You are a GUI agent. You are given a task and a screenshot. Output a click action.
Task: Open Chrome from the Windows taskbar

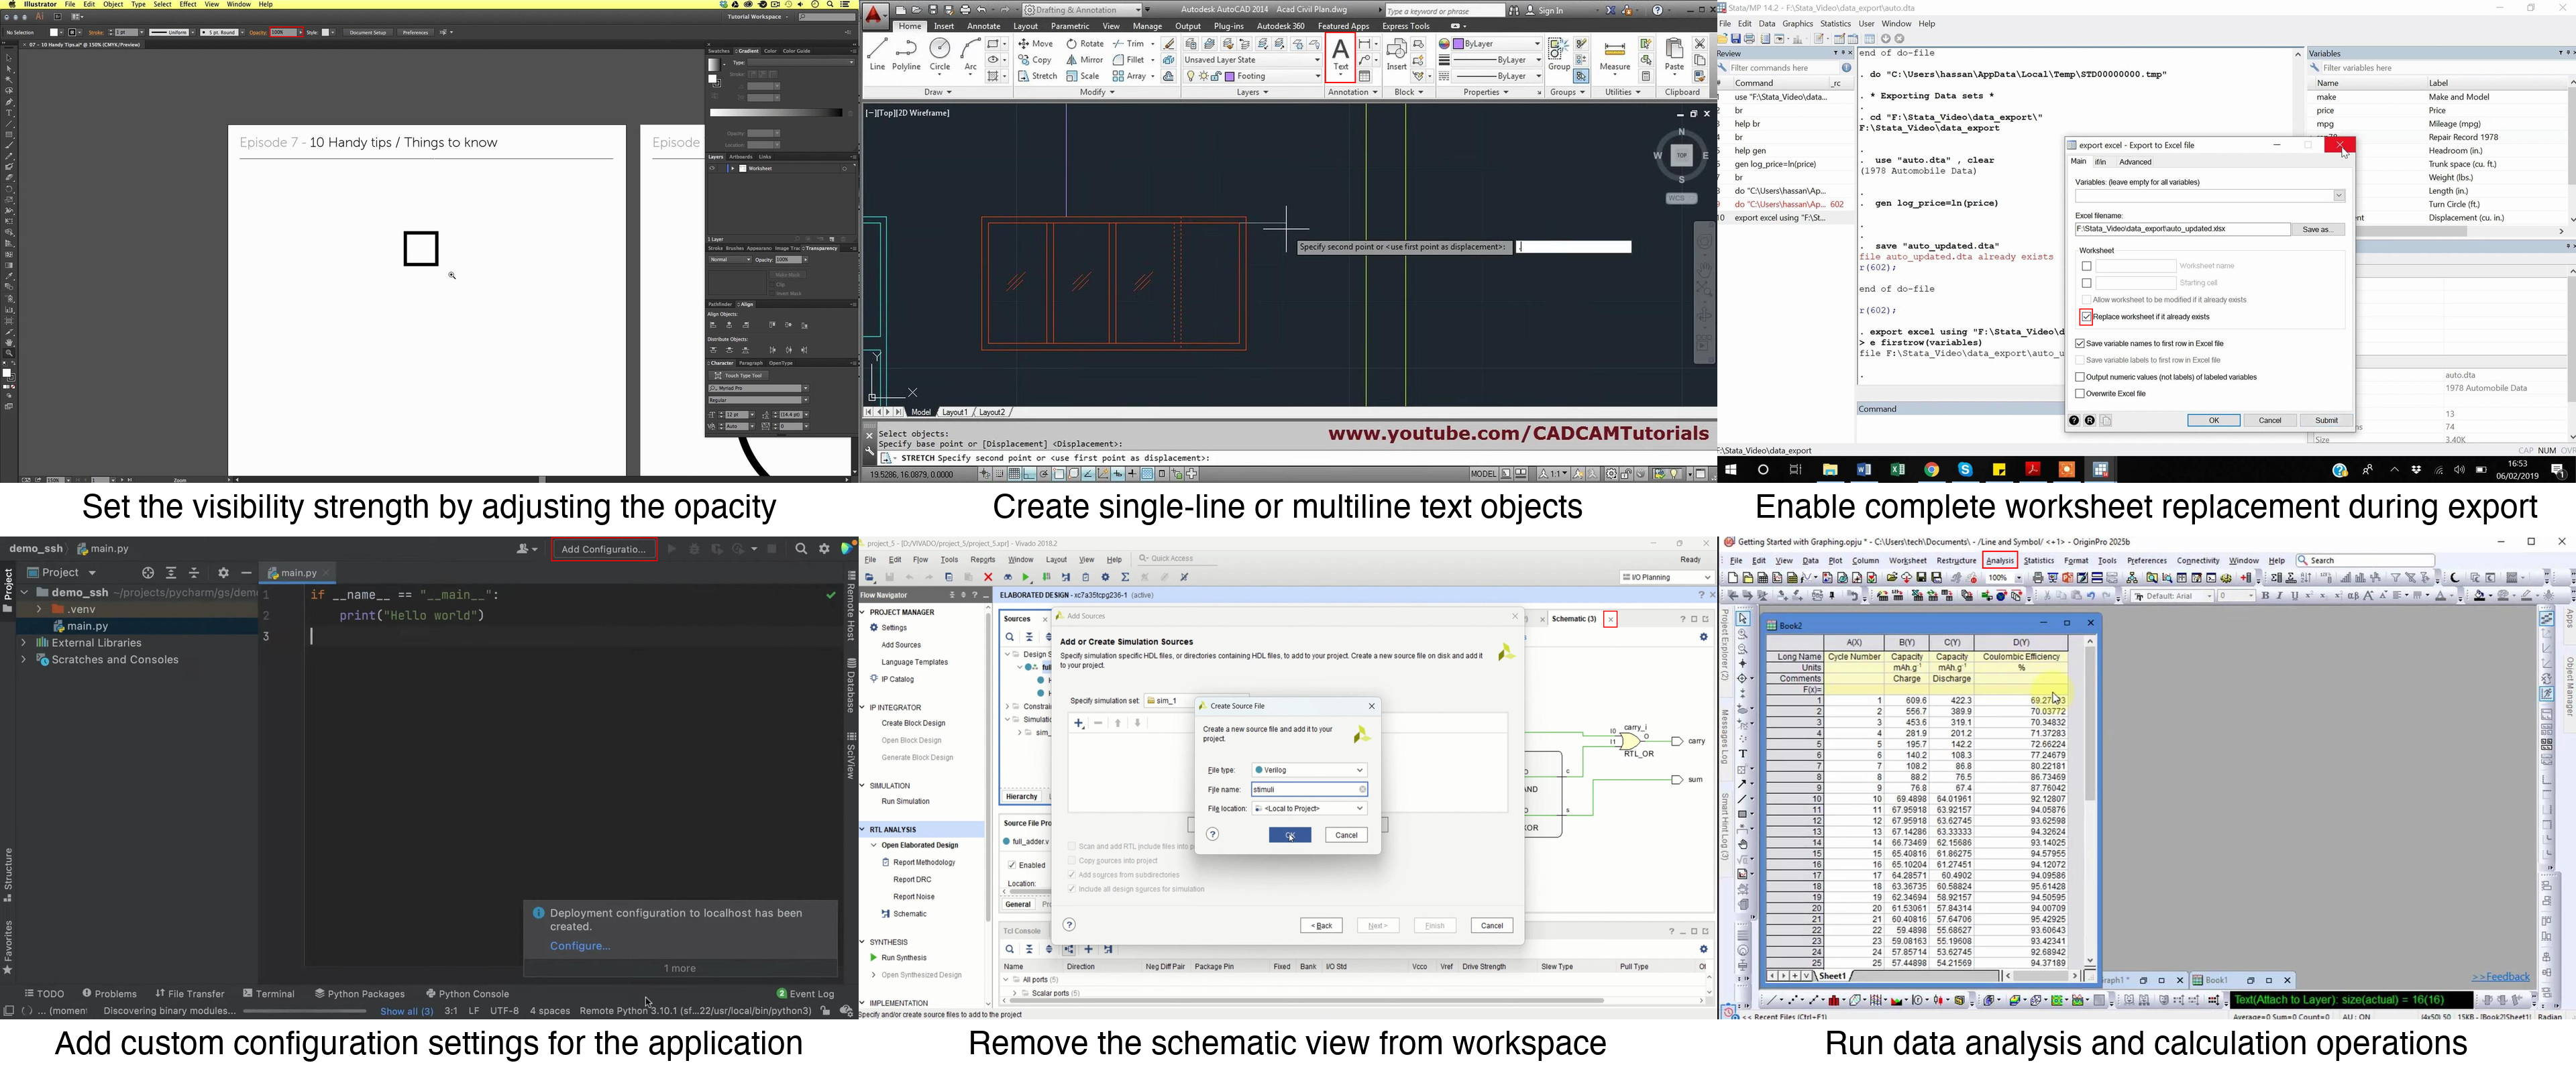(x=1931, y=470)
